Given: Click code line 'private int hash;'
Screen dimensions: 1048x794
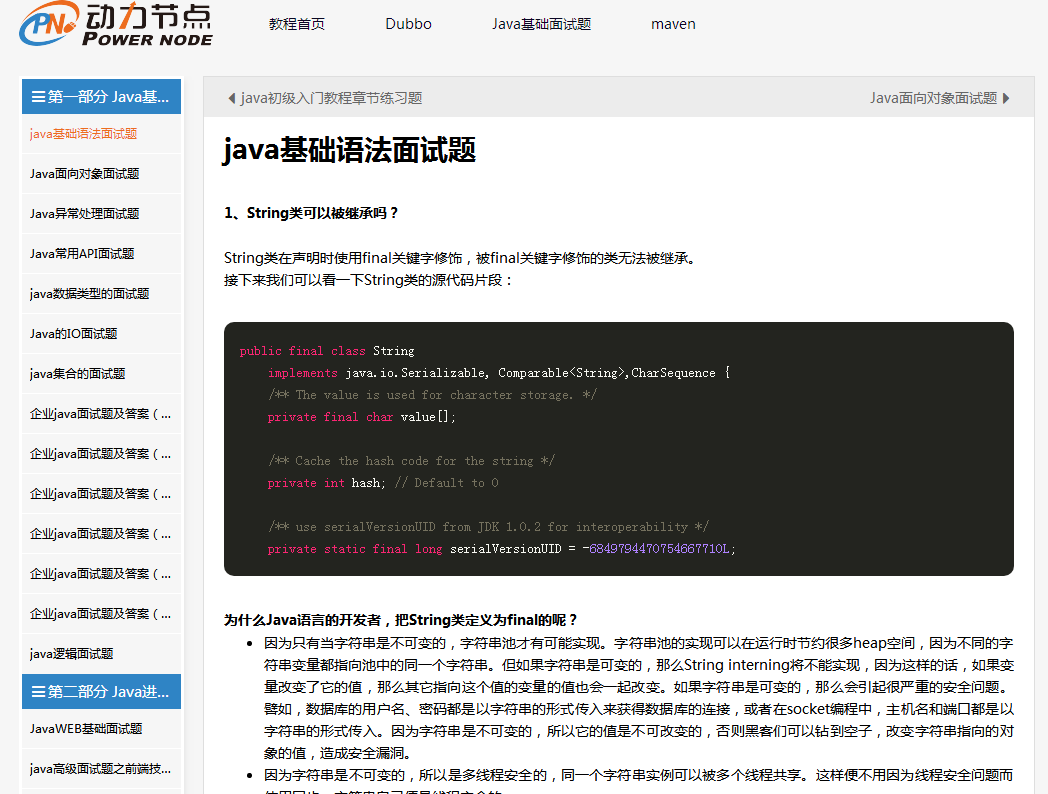Looking at the screenshot, I should 326,483.
